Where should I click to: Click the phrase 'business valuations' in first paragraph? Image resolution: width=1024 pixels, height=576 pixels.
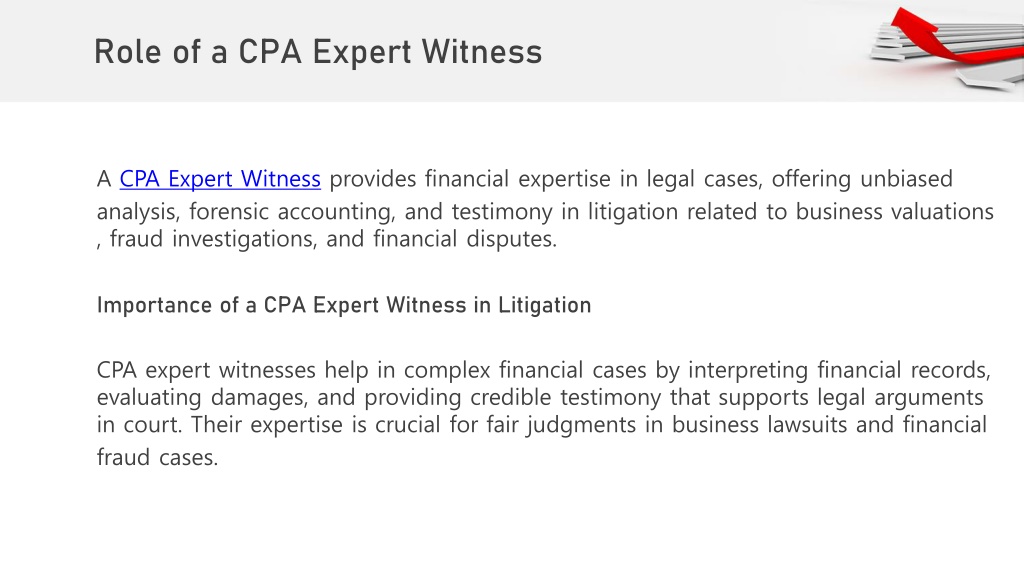(x=895, y=212)
